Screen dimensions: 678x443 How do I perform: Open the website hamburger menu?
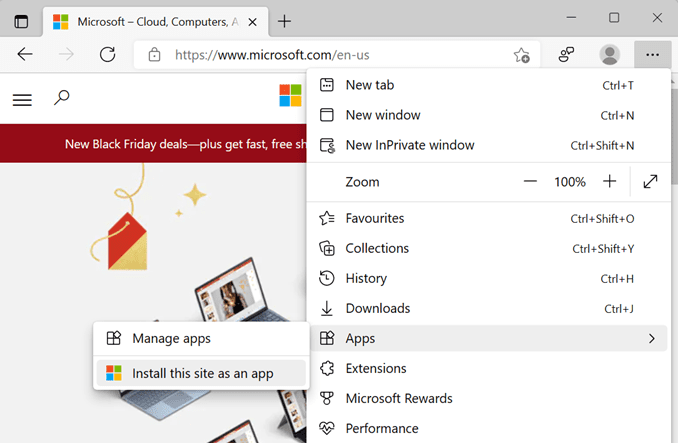click(22, 100)
